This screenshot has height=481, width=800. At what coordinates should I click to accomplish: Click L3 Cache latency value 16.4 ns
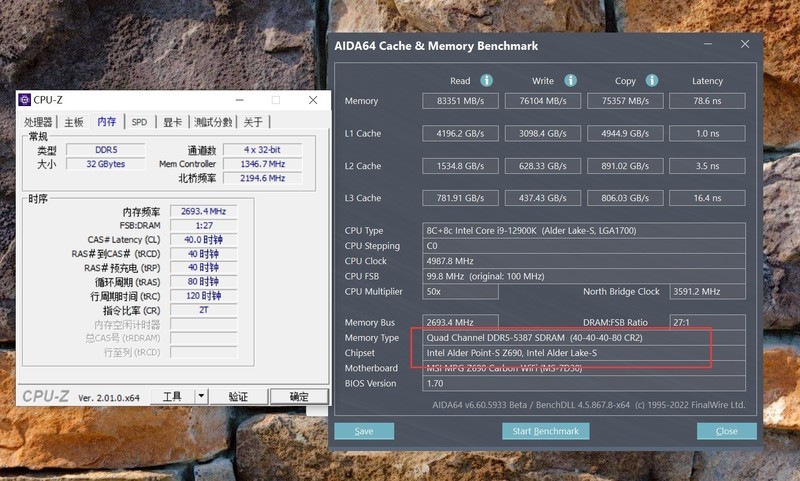(x=707, y=198)
